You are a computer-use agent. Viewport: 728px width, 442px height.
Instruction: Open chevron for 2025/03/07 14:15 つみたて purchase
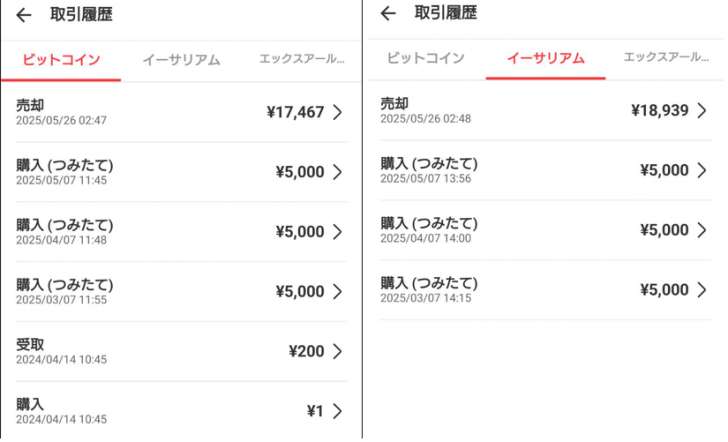[702, 290]
